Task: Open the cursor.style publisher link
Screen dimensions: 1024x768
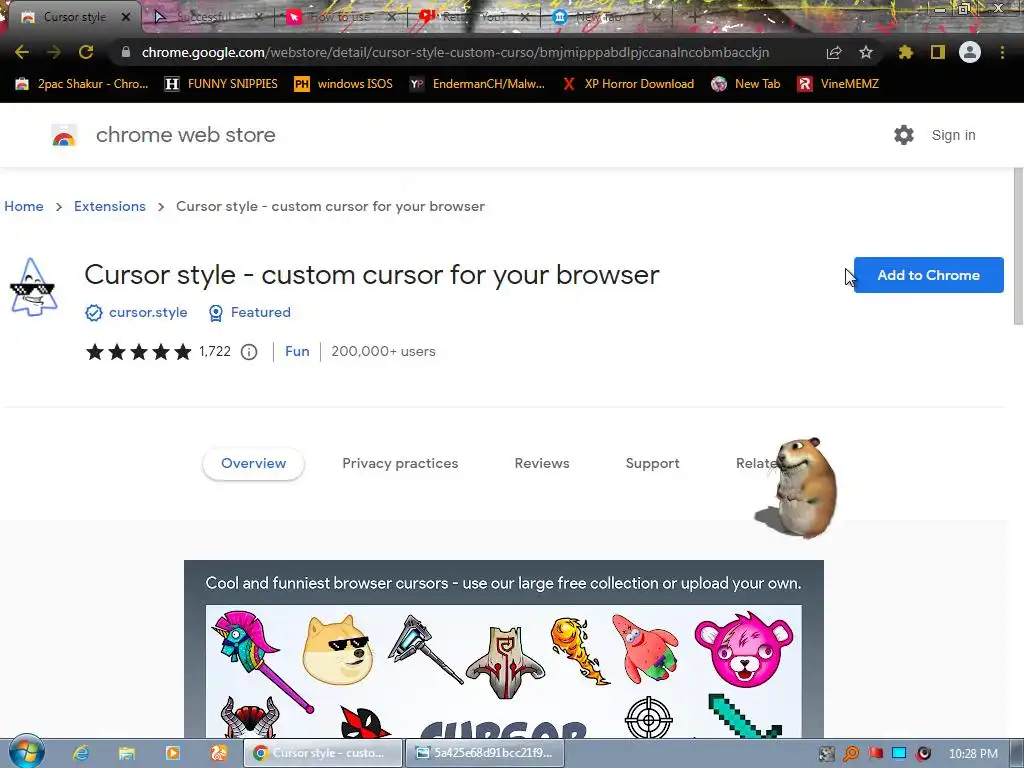Action: click(148, 313)
